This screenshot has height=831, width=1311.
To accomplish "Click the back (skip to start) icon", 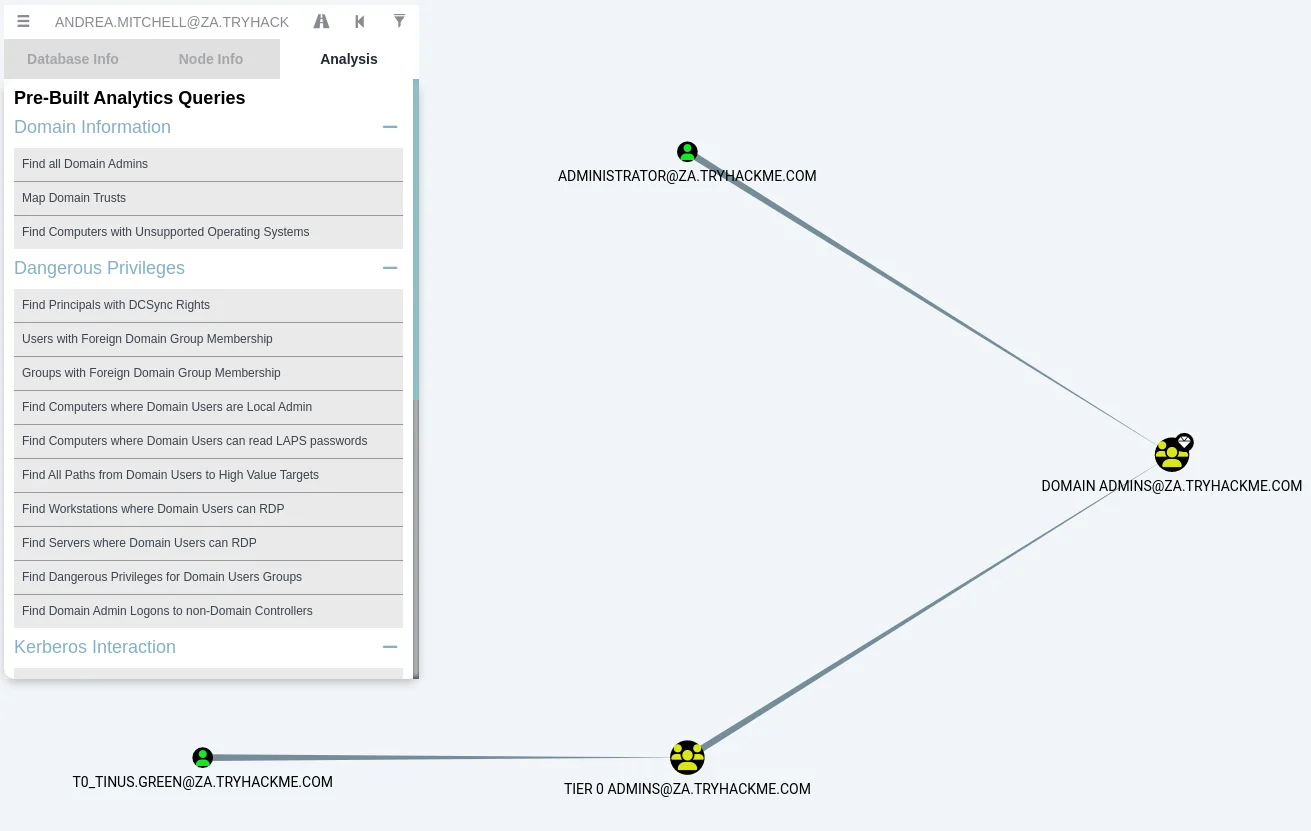I will (x=360, y=21).
